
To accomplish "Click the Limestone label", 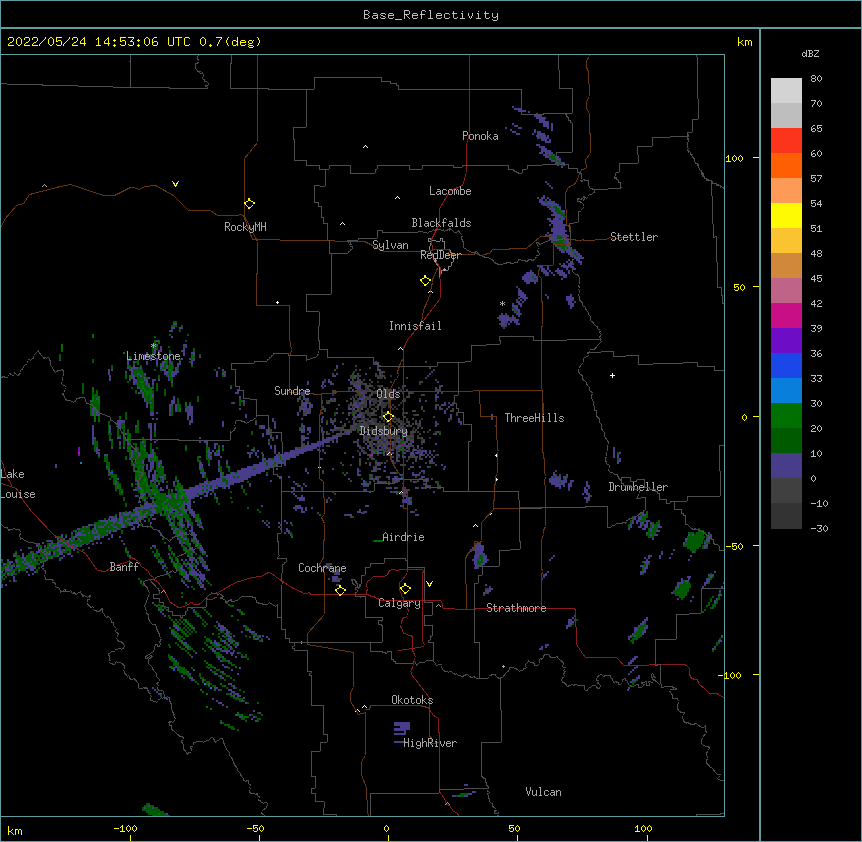I will (153, 356).
